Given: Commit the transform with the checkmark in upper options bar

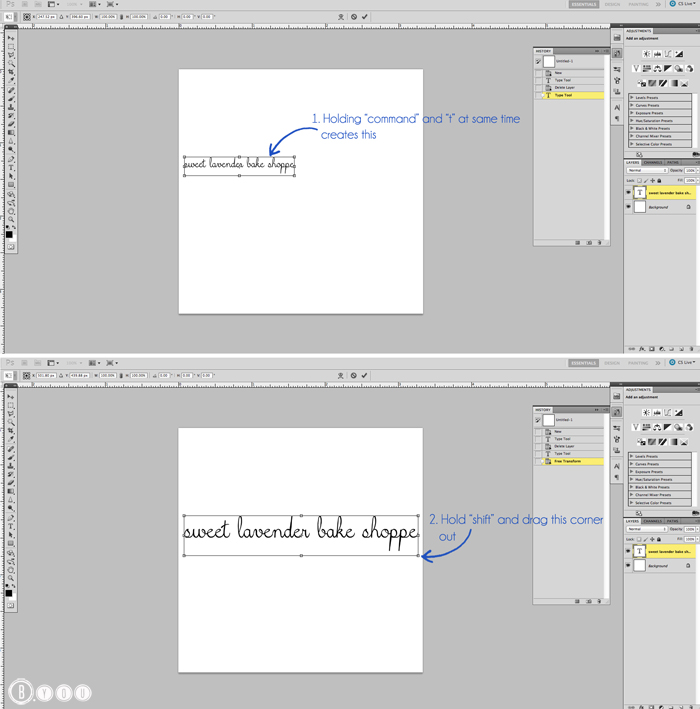Looking at the screenshot, I should coord(364,17).
